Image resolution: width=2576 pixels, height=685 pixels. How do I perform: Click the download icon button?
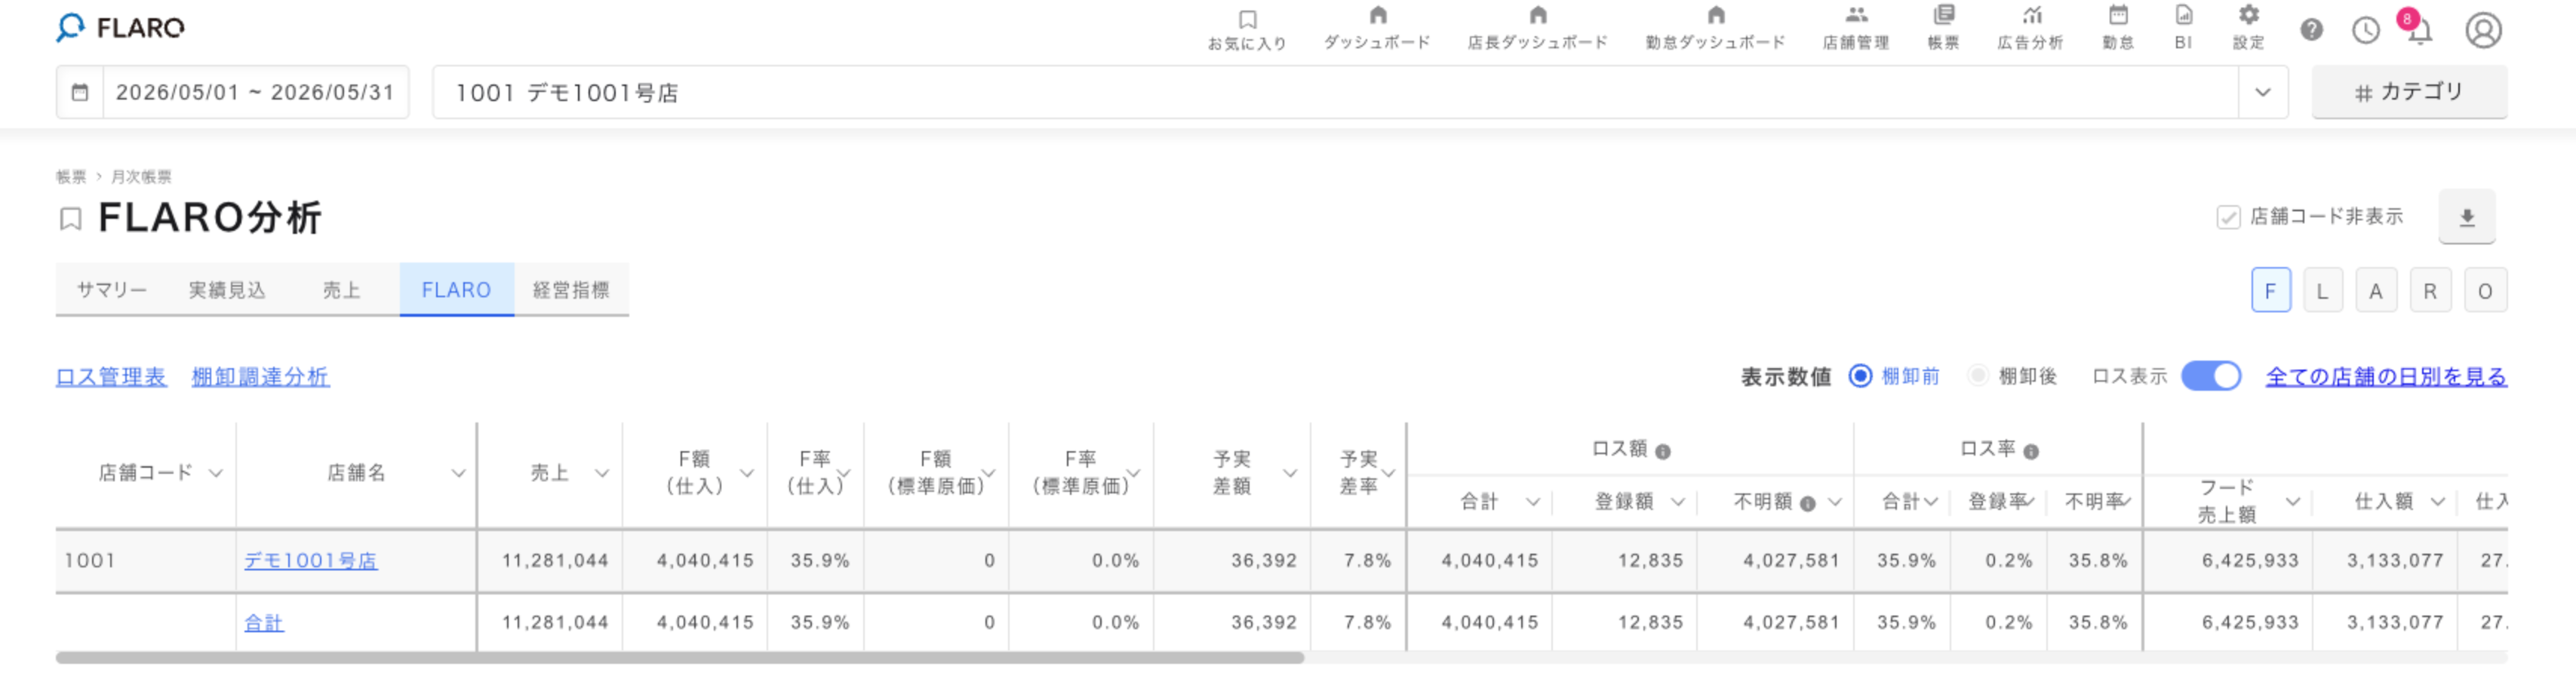2467,217
